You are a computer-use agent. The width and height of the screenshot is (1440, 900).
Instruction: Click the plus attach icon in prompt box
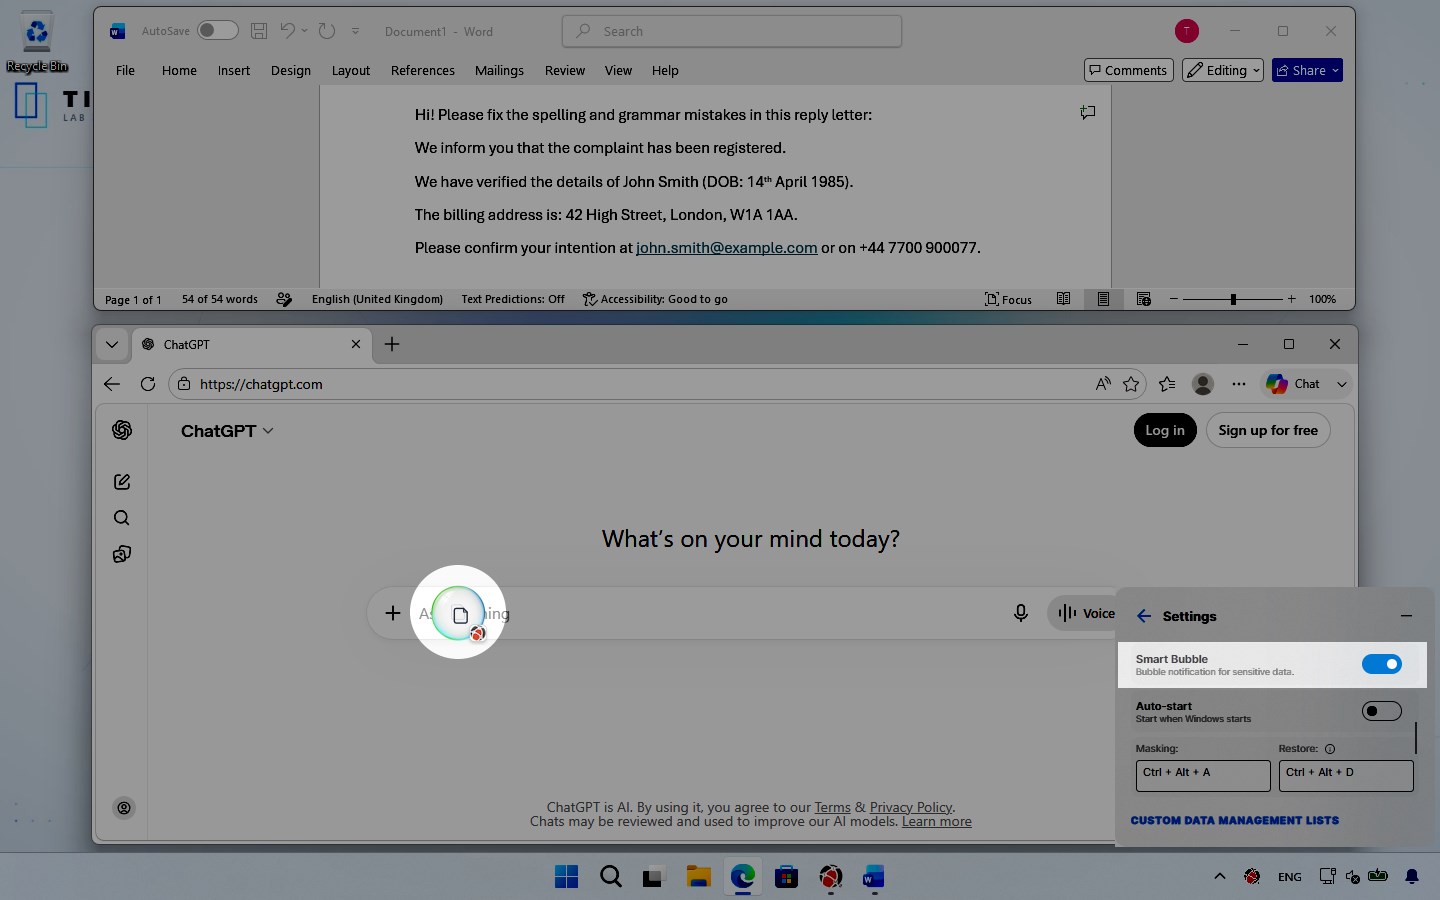point(393,613)
